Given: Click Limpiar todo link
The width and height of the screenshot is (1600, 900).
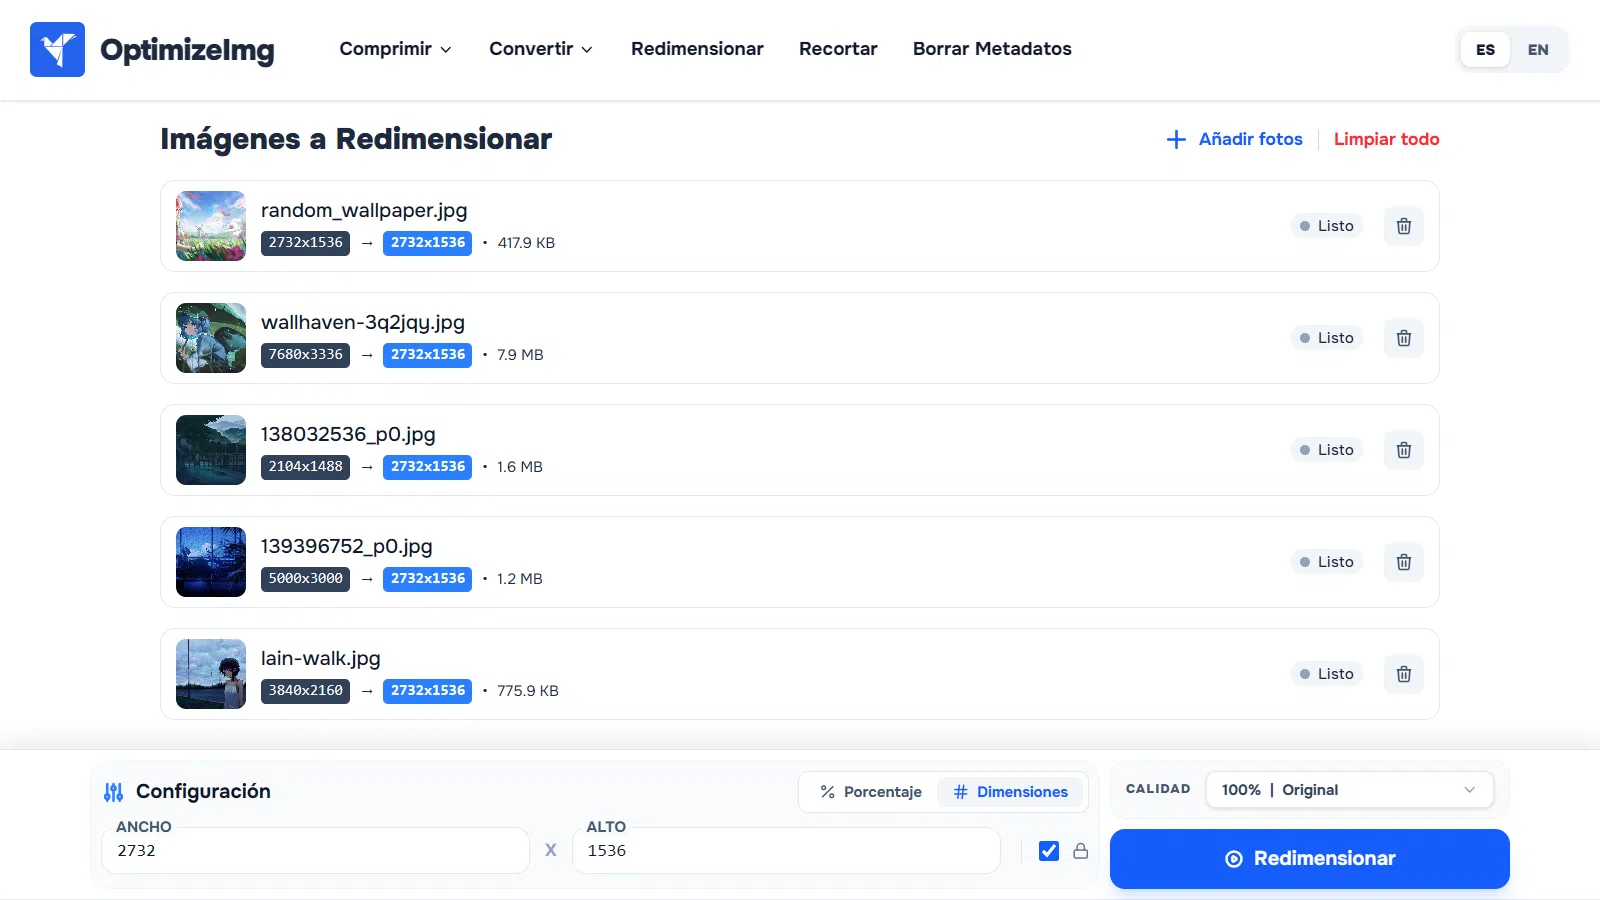Looking at the screenshot, I should (1386, 139).
